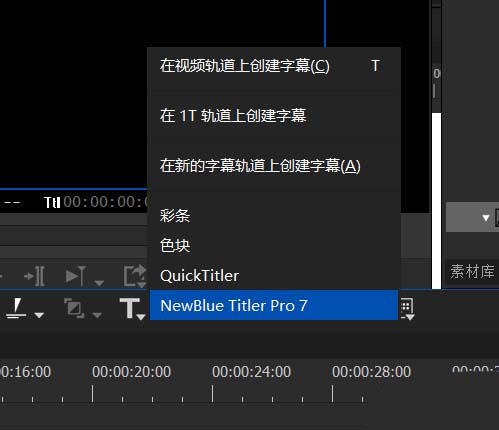Click the white audio level meter bar
This screenshot has height=430, width=499.
[437, 201]
